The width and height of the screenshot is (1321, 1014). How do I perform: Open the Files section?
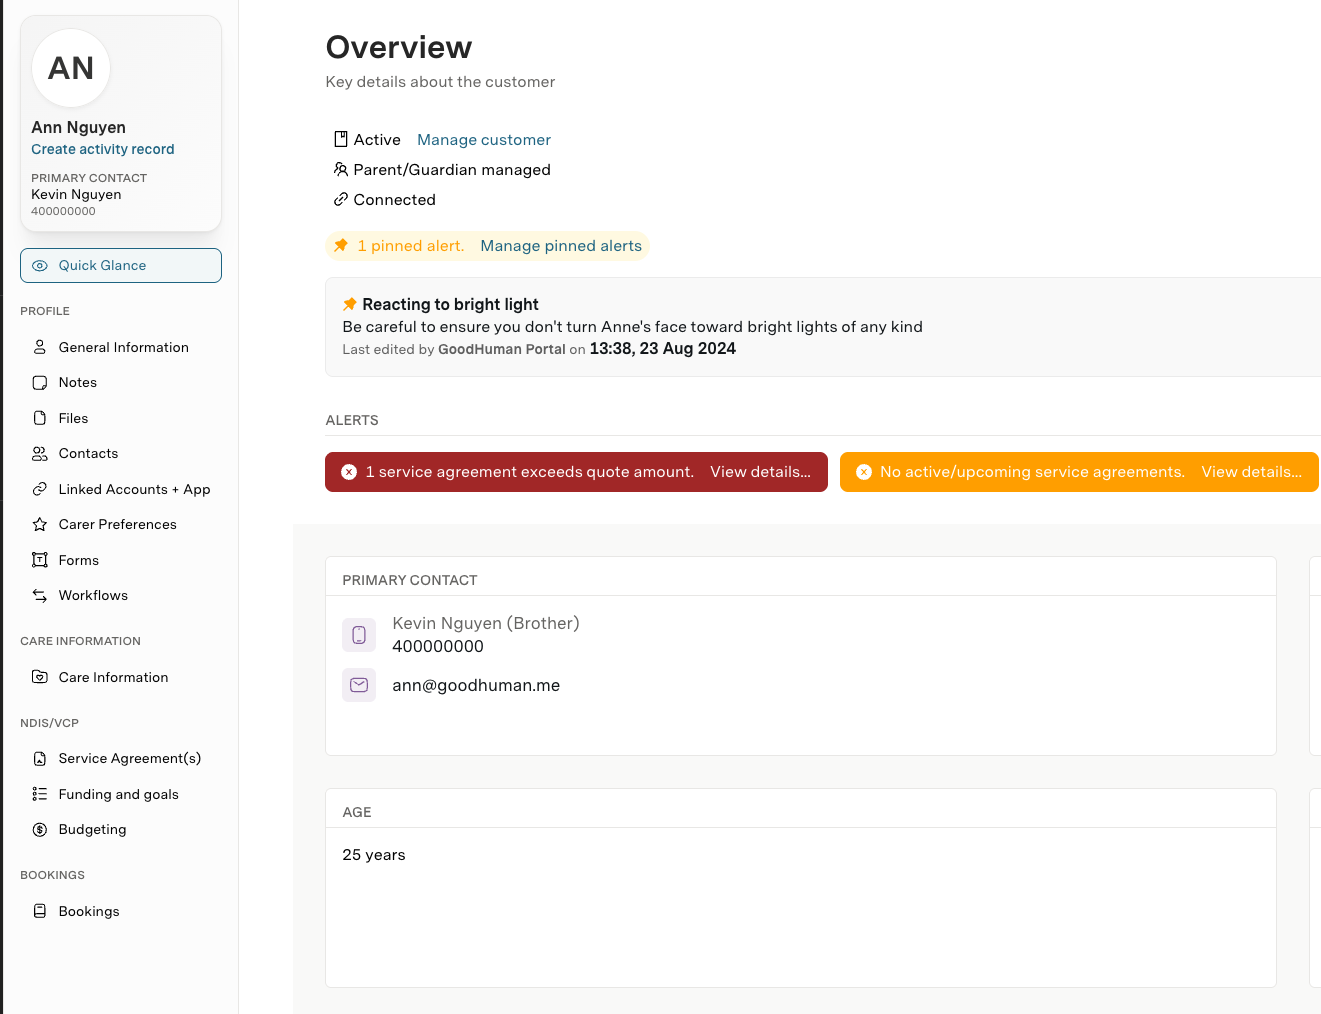click(x=121, y=418)
